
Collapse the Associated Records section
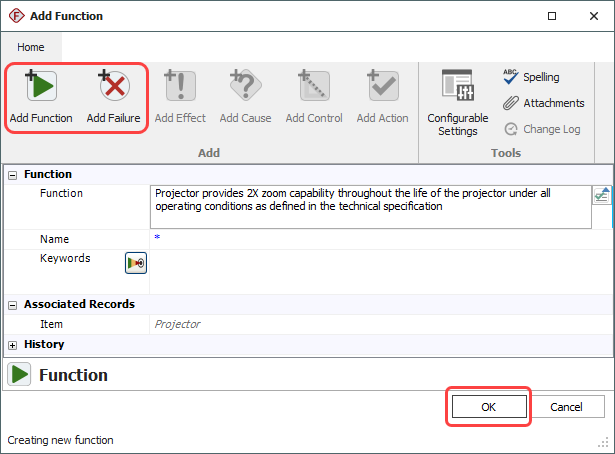[x=13, y=304]
